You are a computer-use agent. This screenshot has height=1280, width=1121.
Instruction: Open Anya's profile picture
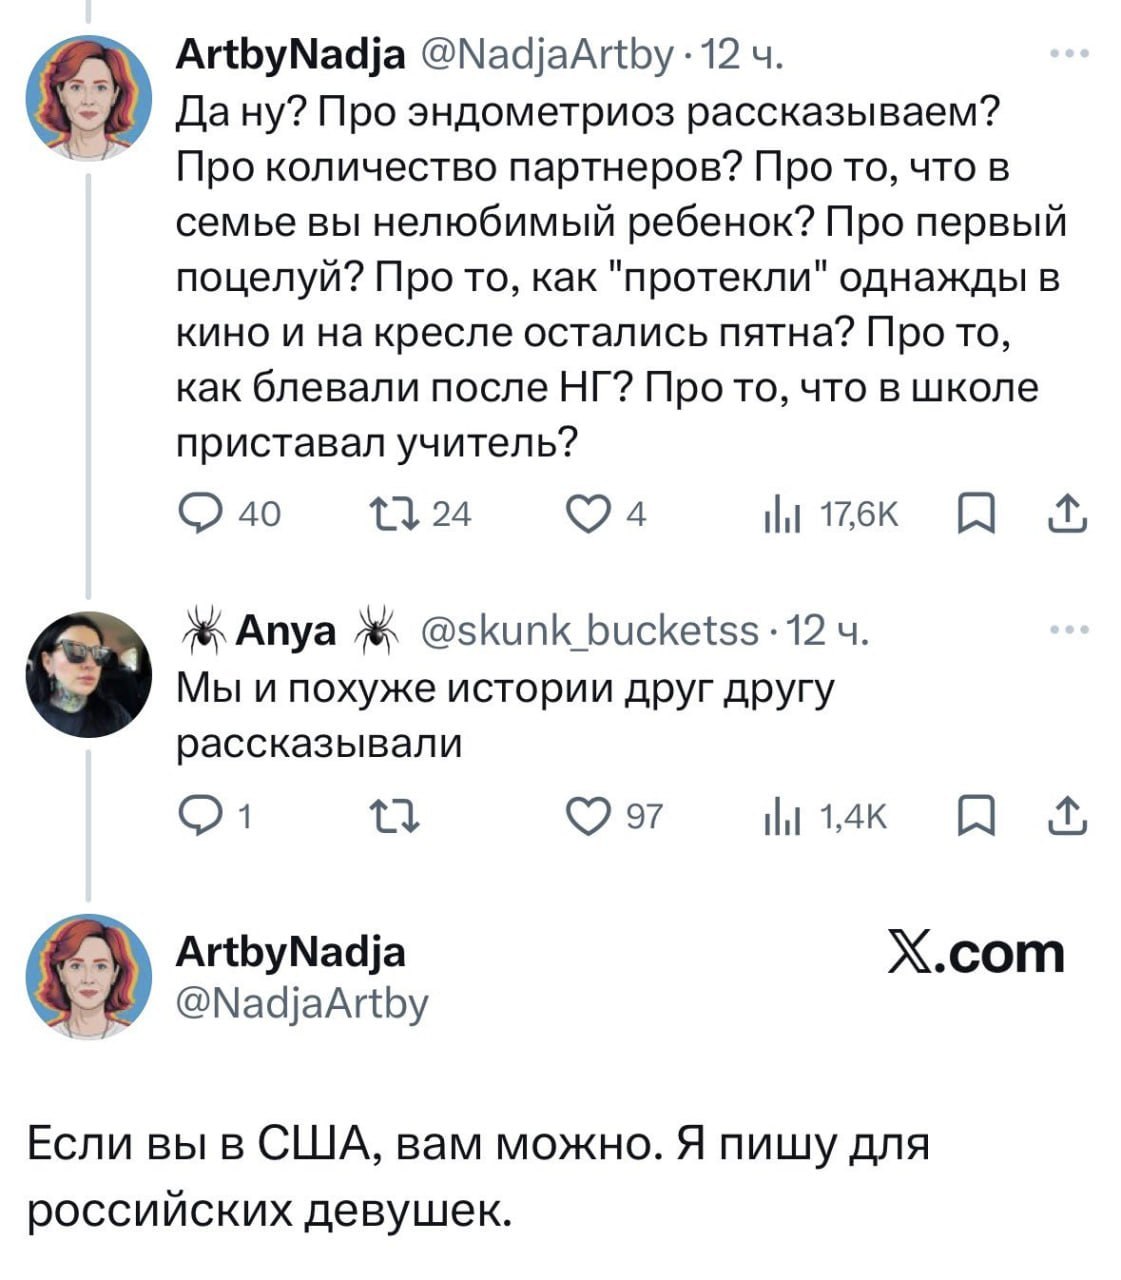click(x=88, y=673)
